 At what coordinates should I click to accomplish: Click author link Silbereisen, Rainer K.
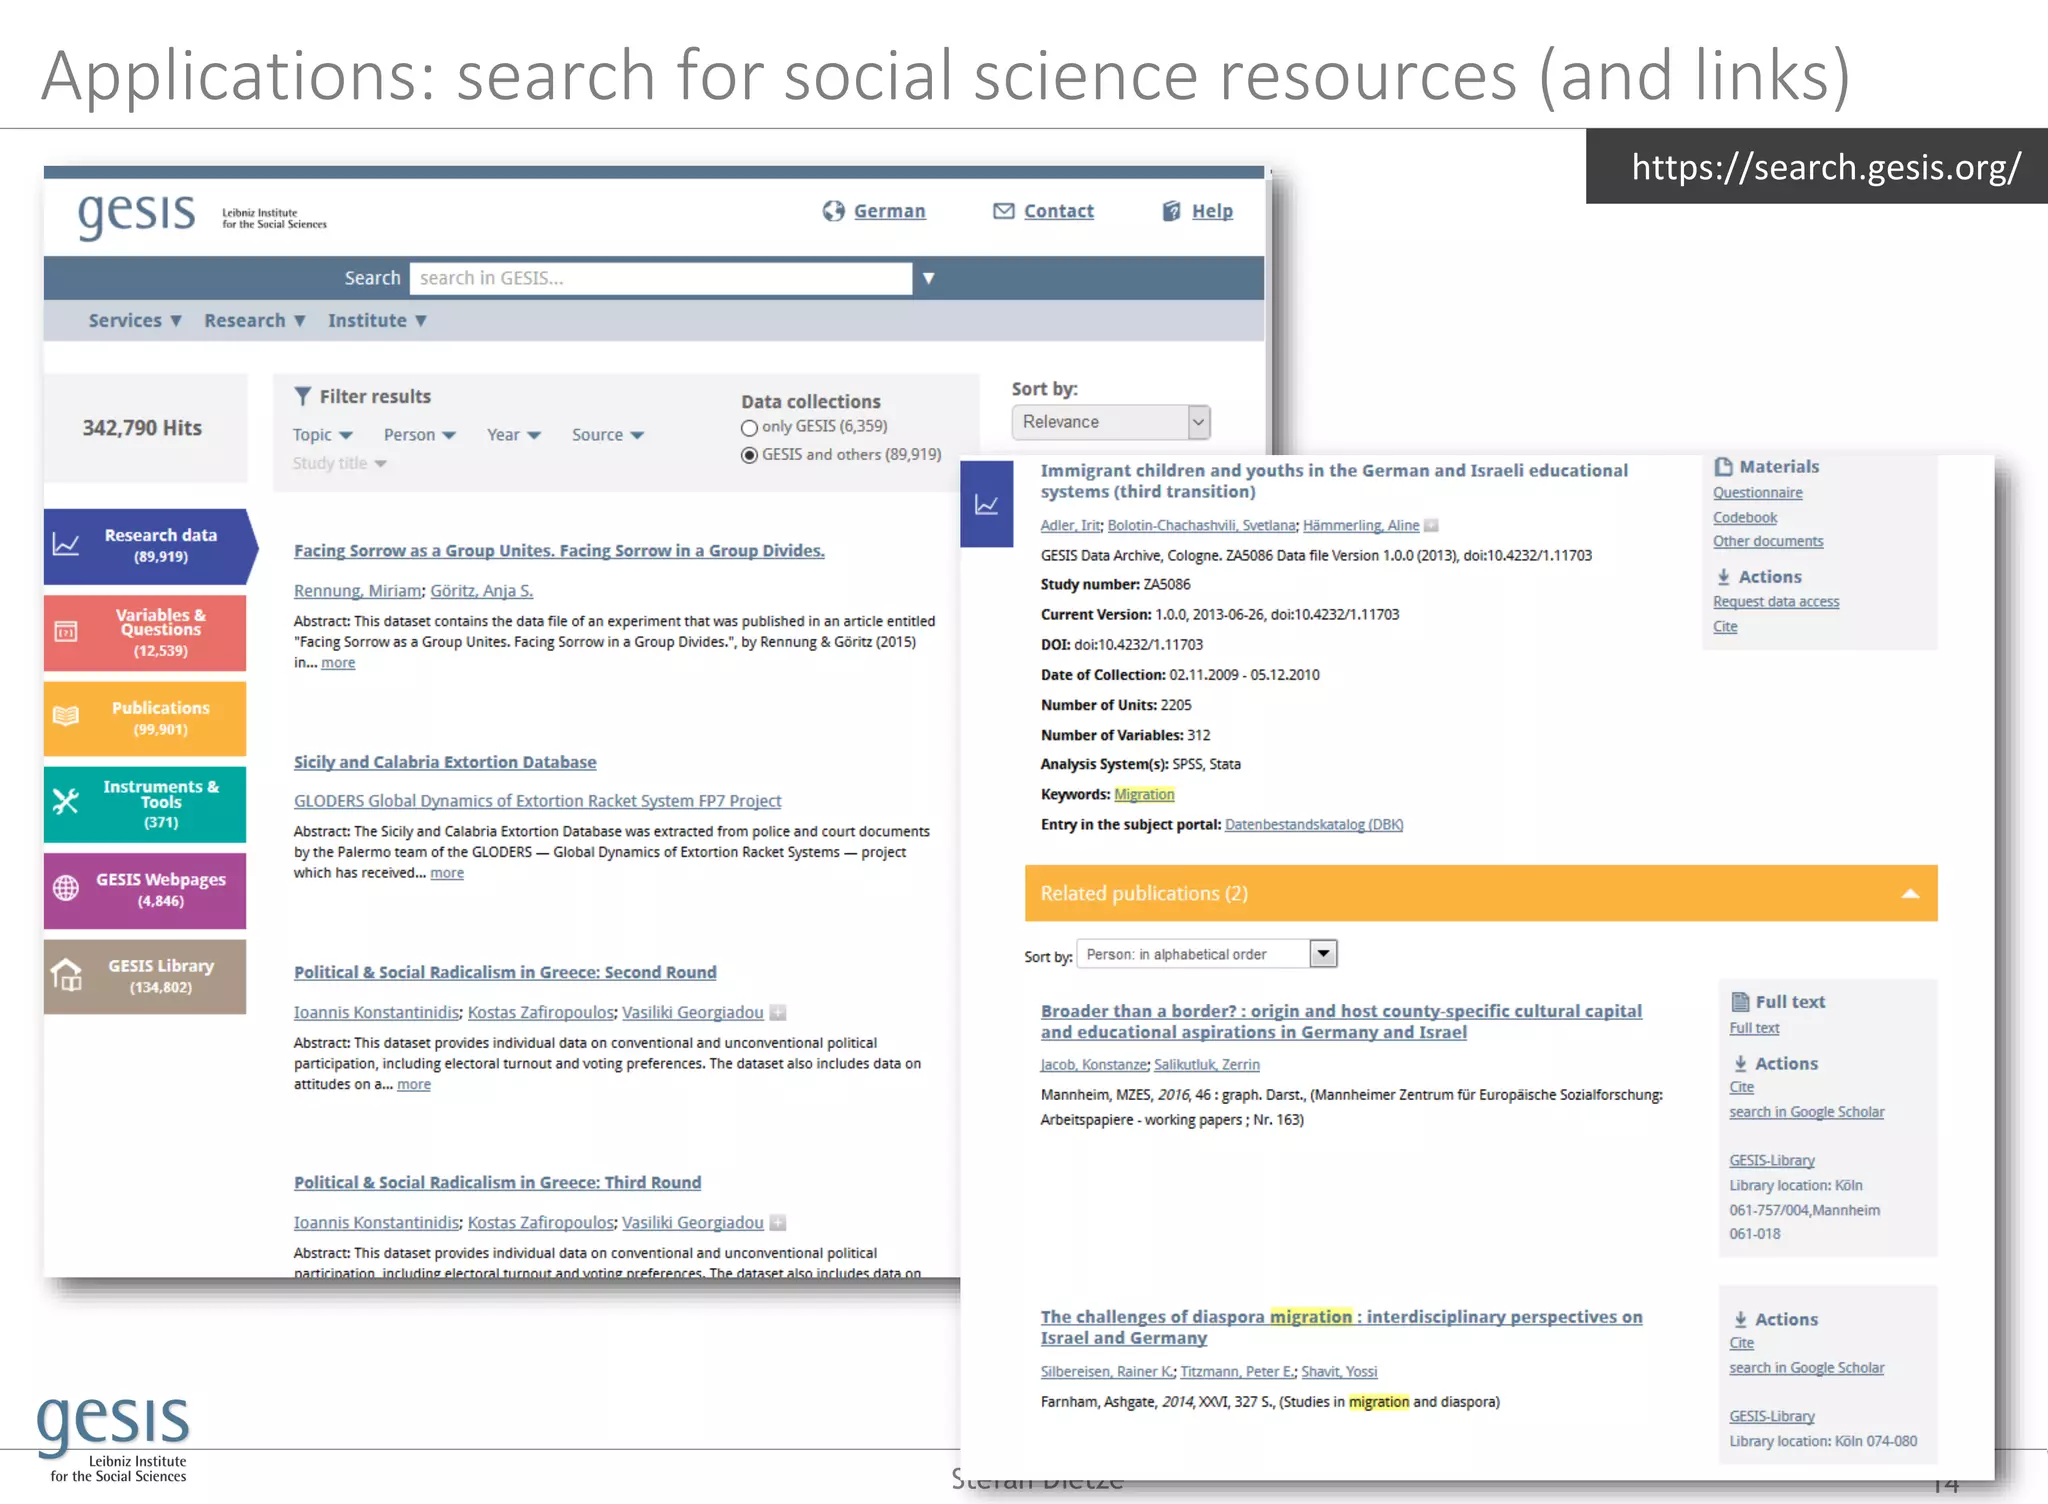(x=1107, y=1372)
